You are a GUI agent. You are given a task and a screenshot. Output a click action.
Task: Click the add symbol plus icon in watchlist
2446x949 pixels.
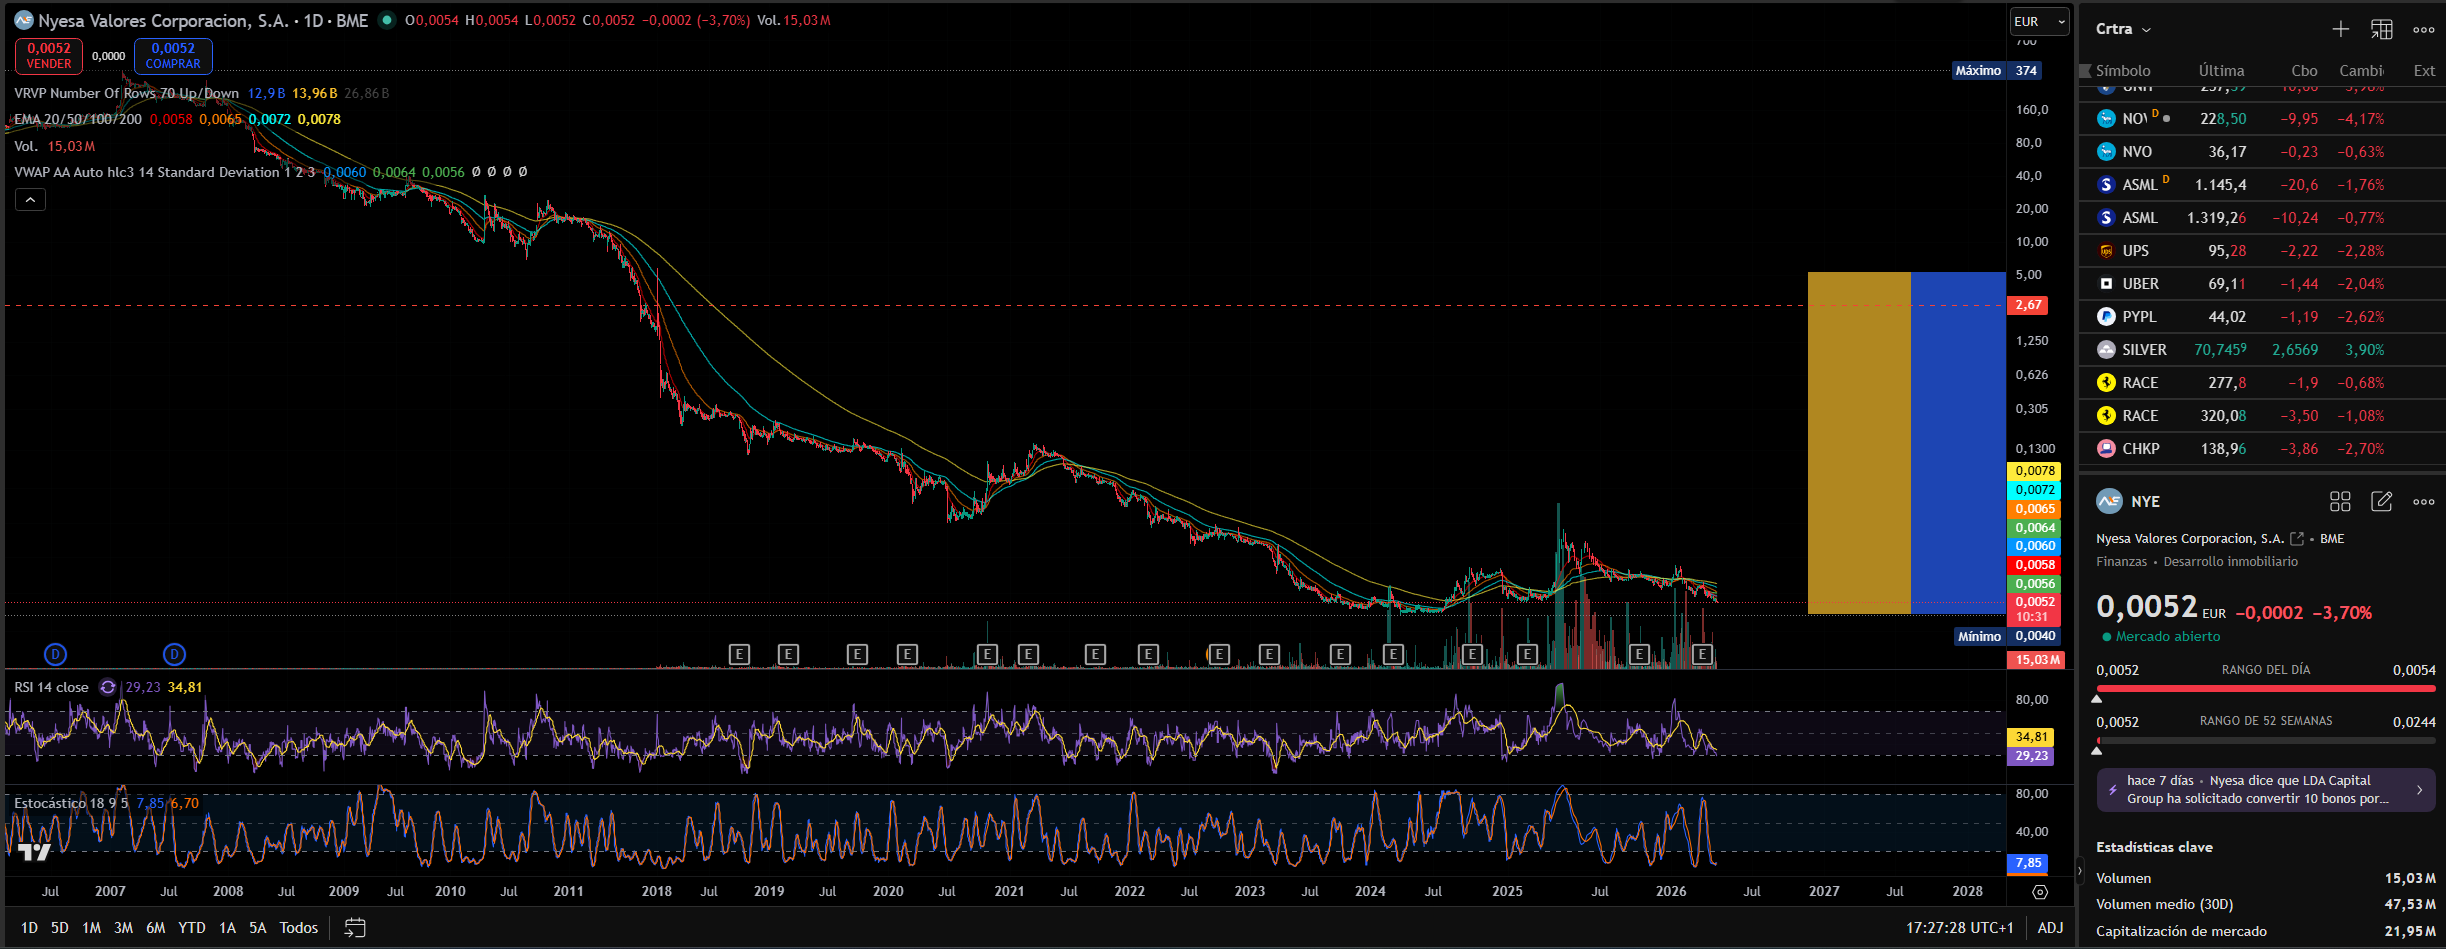click(2341, 29)
